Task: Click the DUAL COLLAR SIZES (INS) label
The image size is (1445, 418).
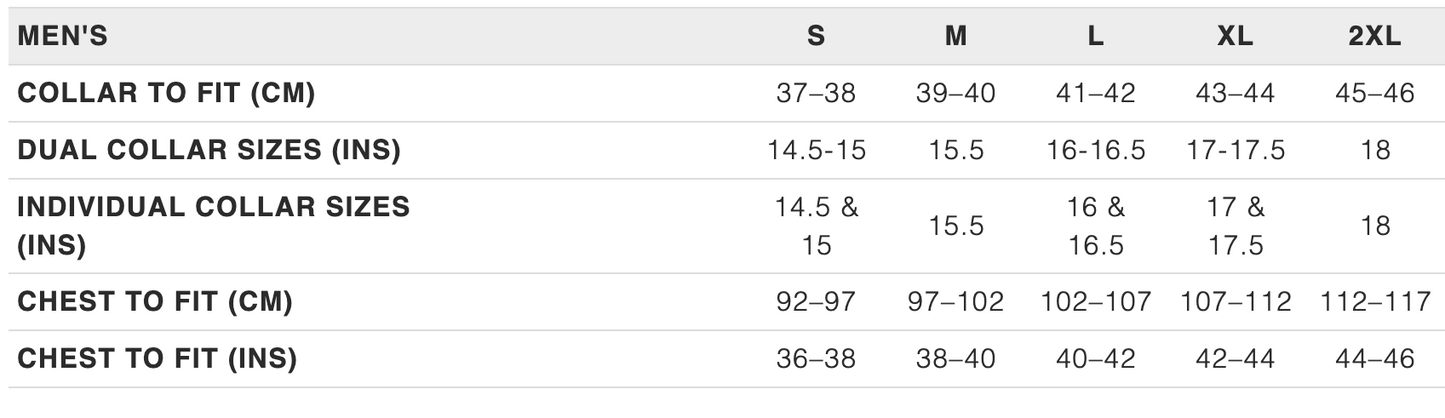Action: click(209, 151)
